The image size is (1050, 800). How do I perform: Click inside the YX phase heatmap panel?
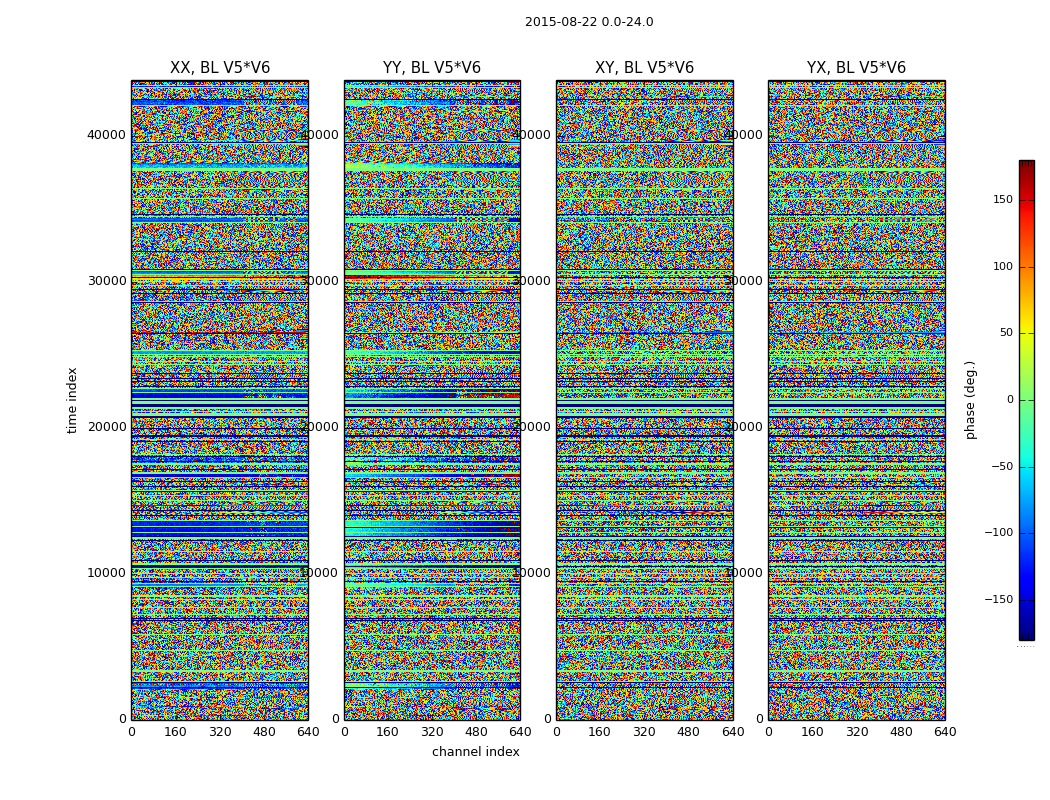(856, 400)
